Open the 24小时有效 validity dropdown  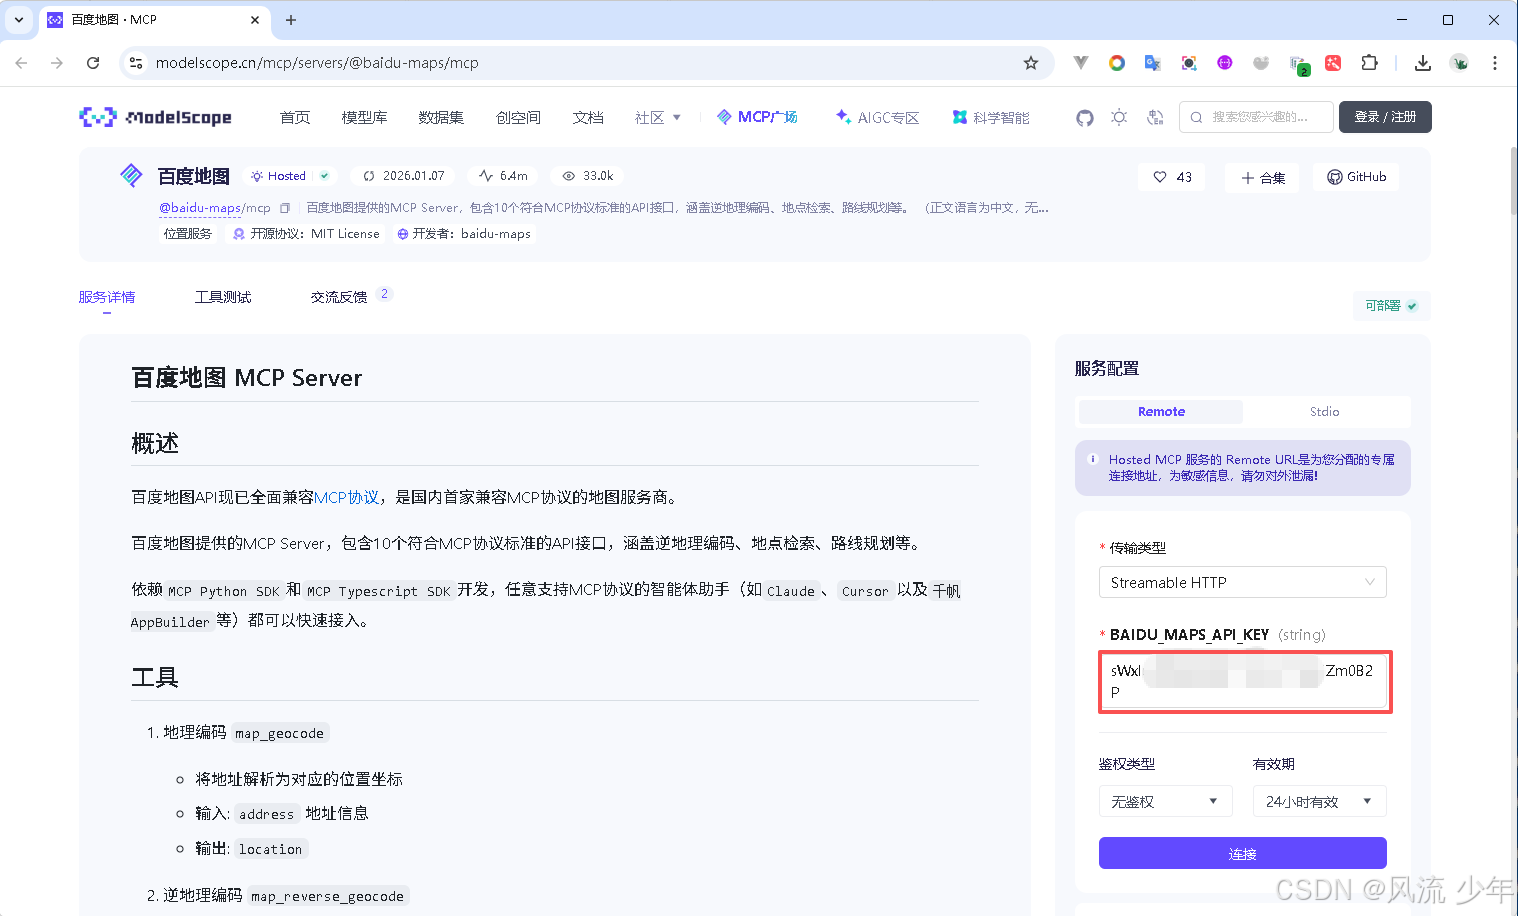[x=1319, y=800]
